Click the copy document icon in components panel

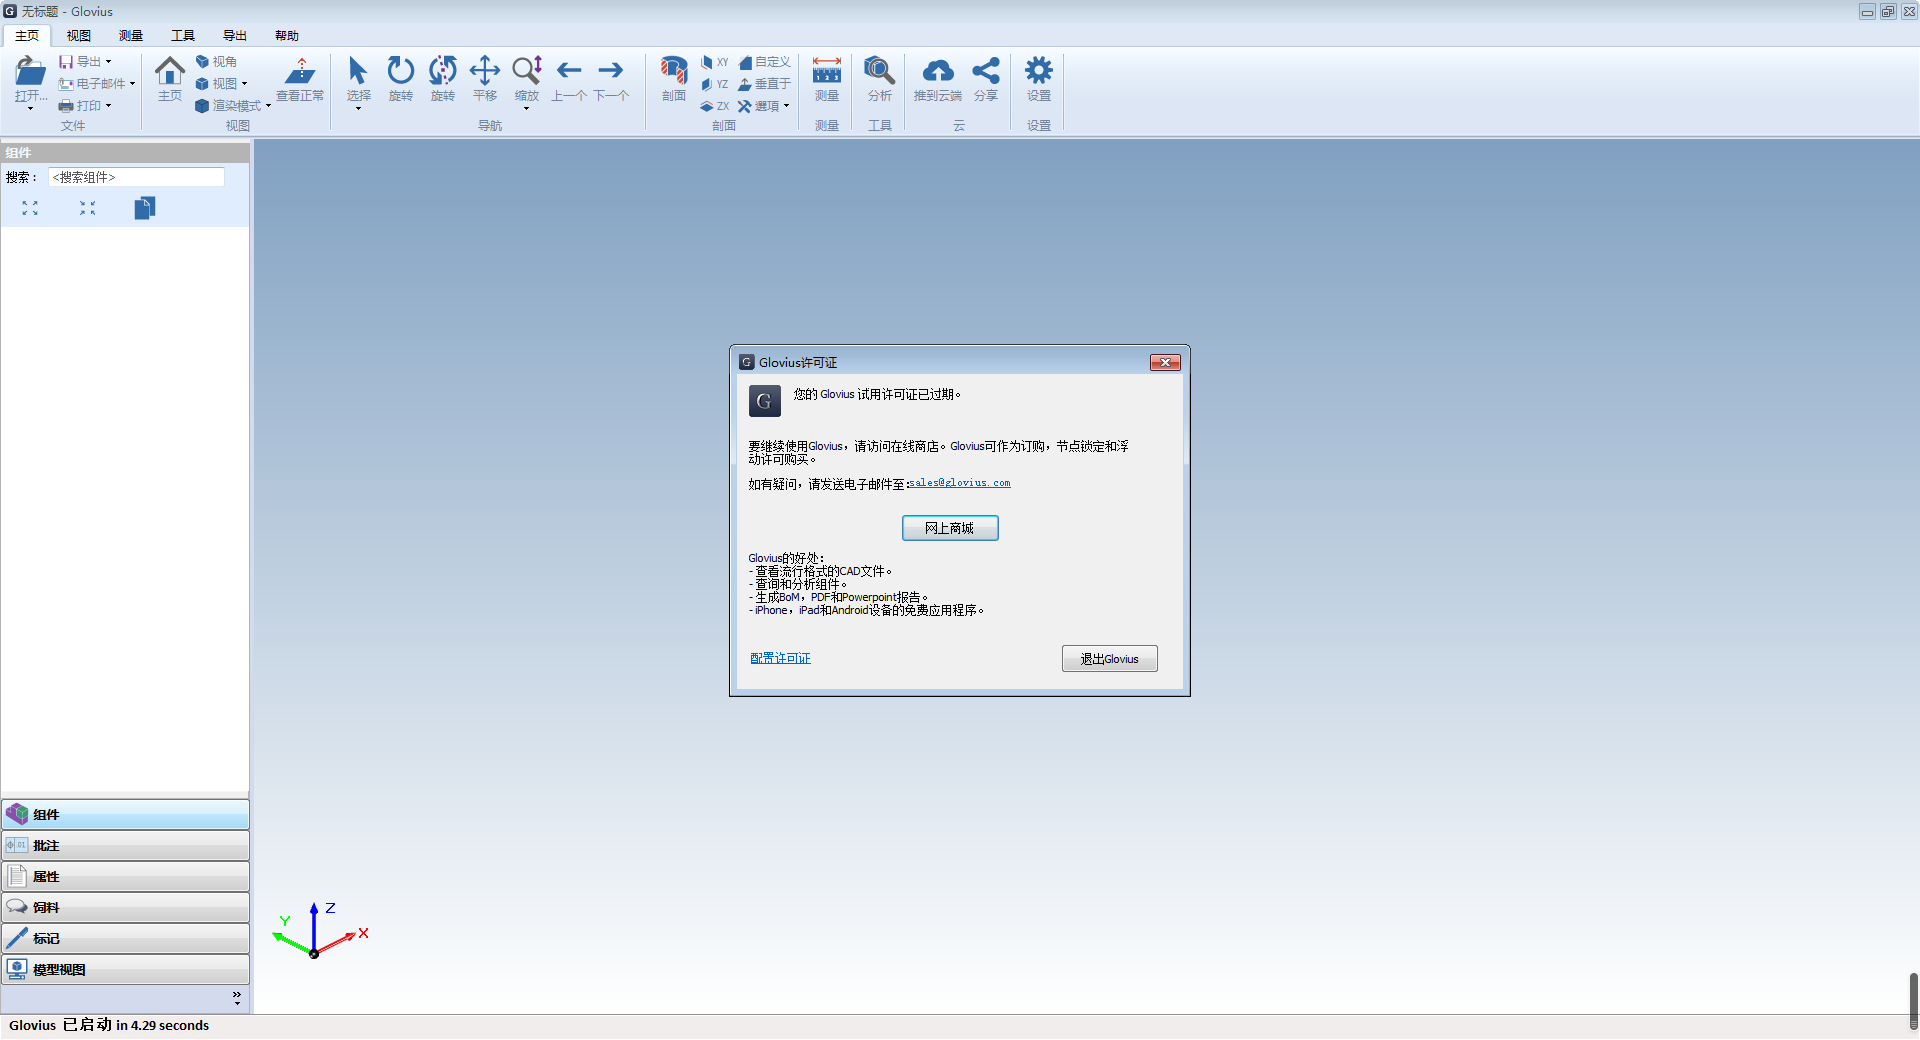coord(145,208)
